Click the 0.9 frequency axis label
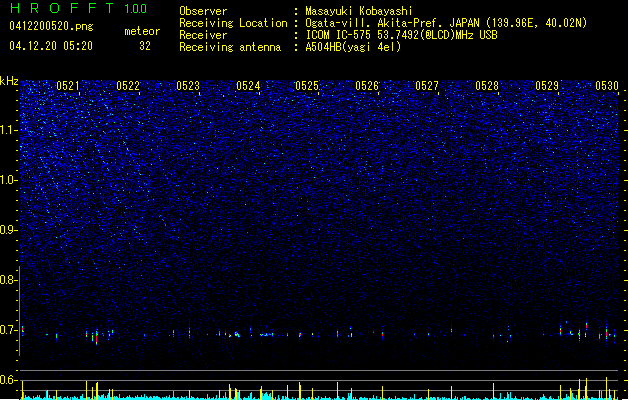This screenshot has width=629, height=400. tap(8, 229)
